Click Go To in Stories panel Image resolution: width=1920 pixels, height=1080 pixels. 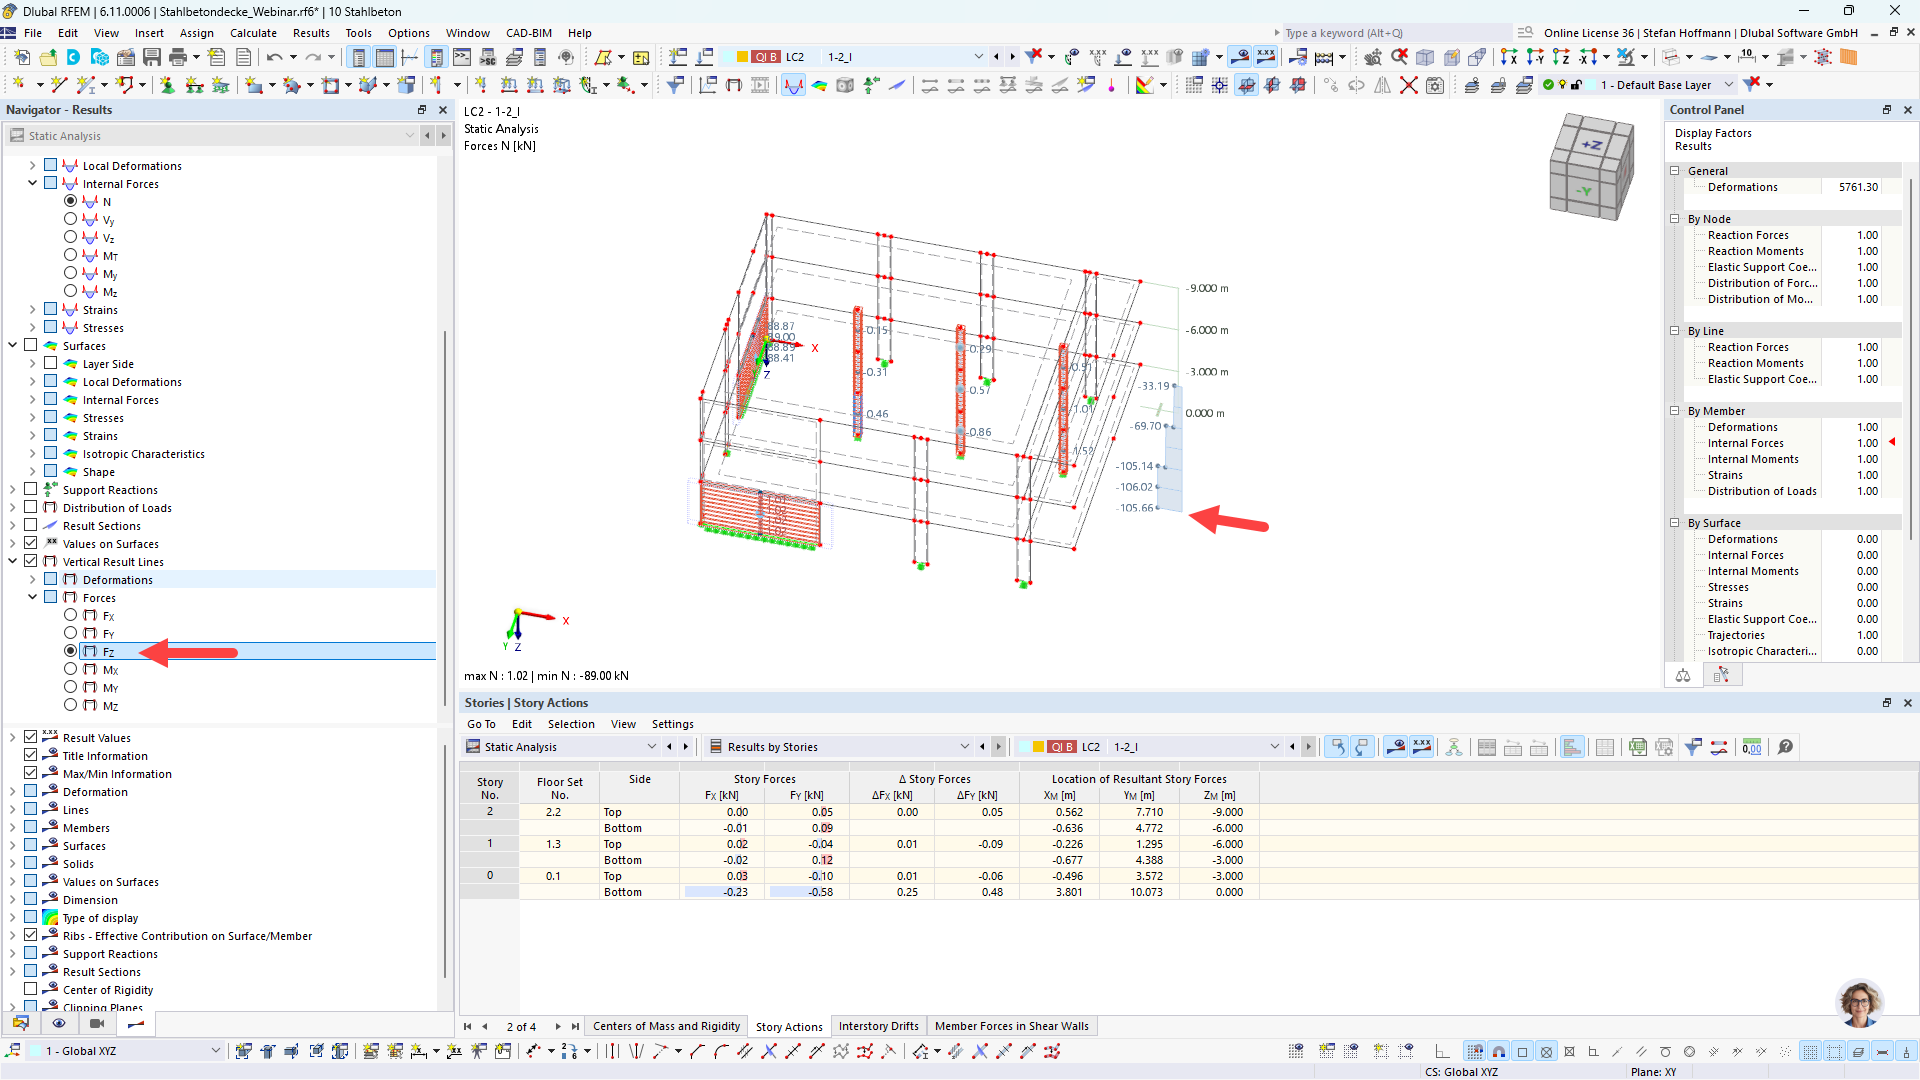[481, 724]
